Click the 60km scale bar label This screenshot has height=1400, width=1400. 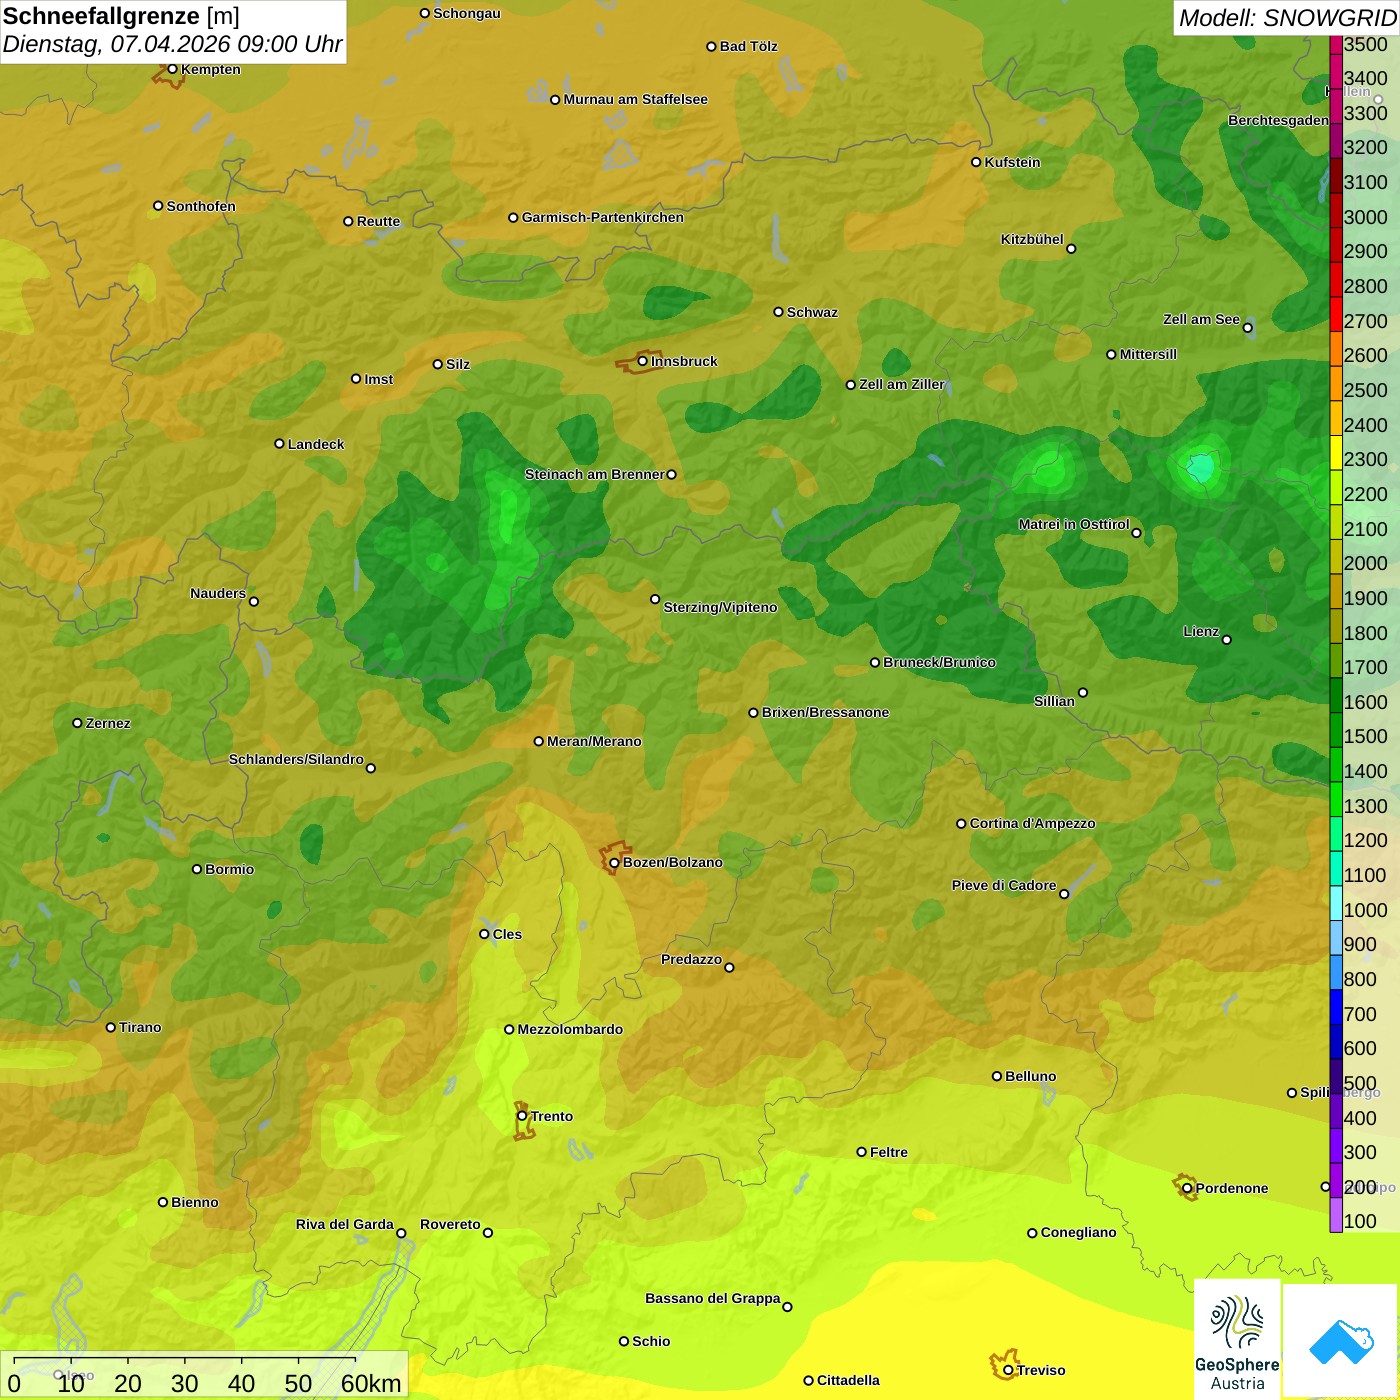click(x=371, y=1383)
